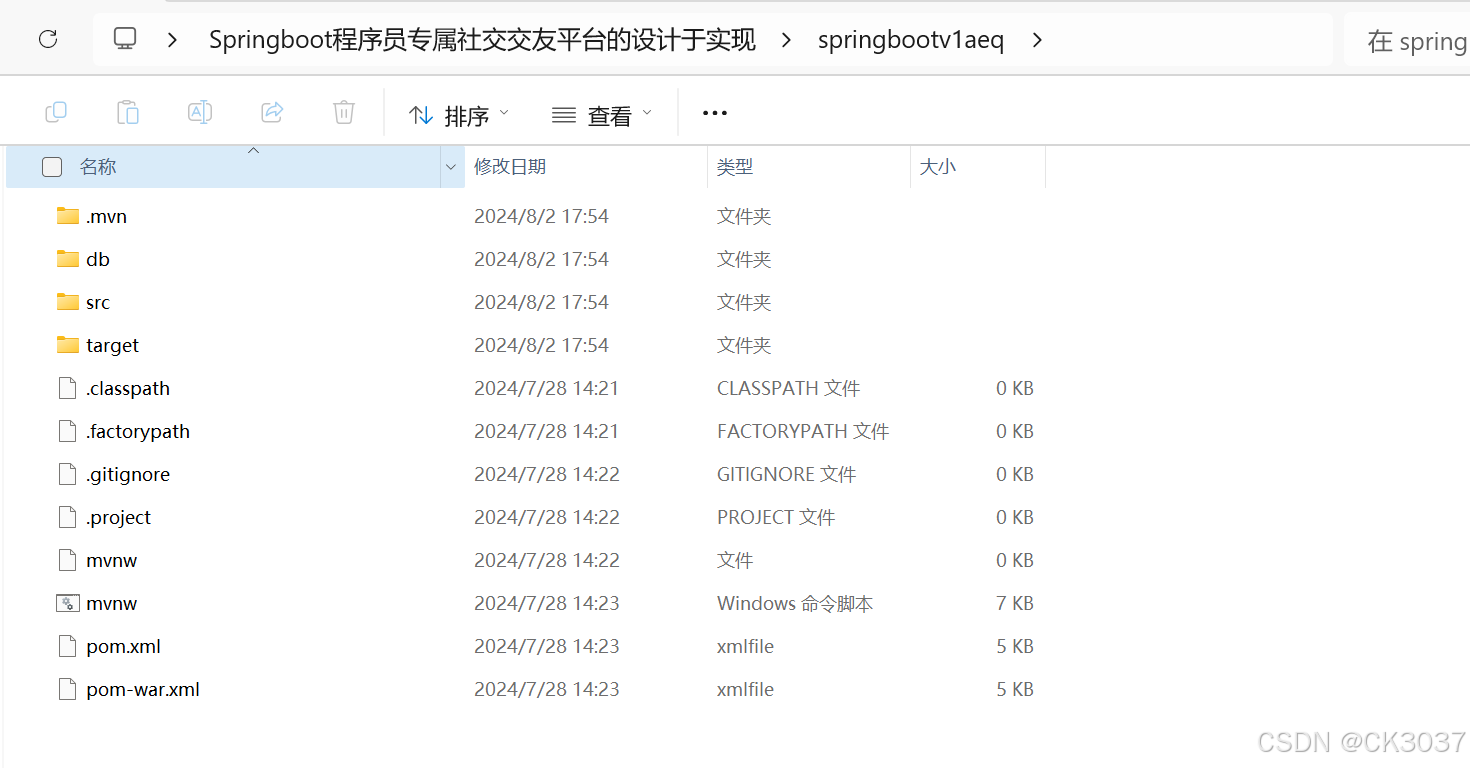This screenshot has width=1470, height=768.
Task: Click the mvnw Windows command script icon
Action: (67, 603)
